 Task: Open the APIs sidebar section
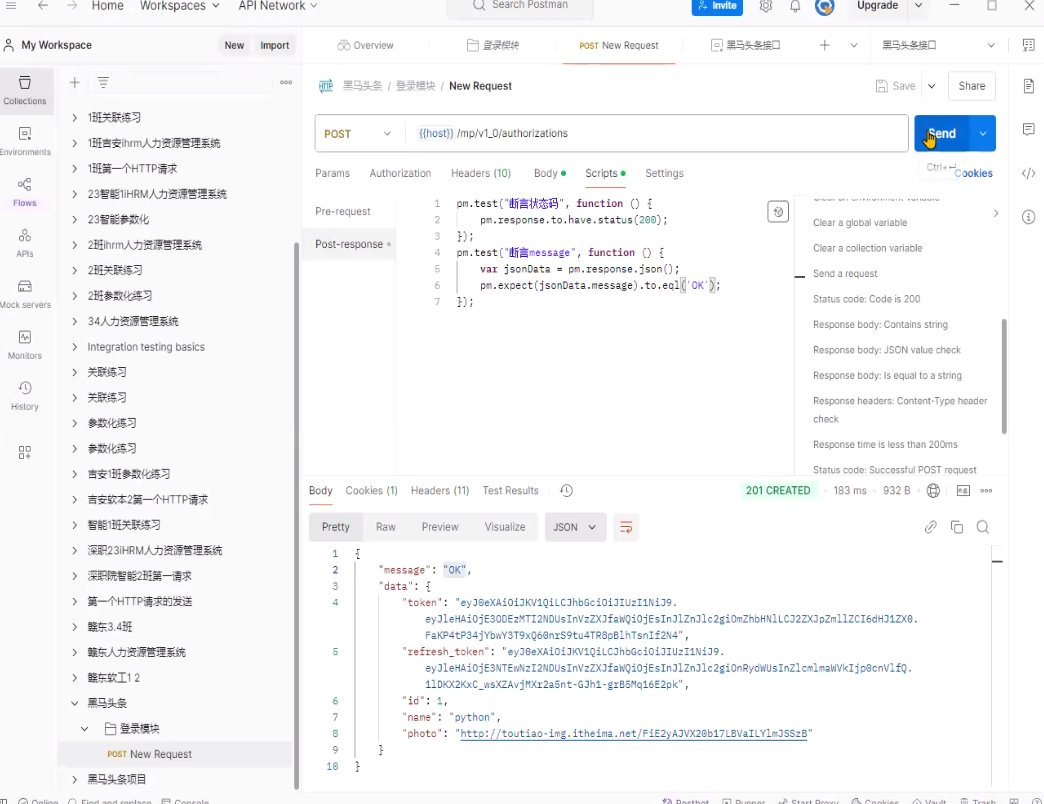(x=25, y=243)
